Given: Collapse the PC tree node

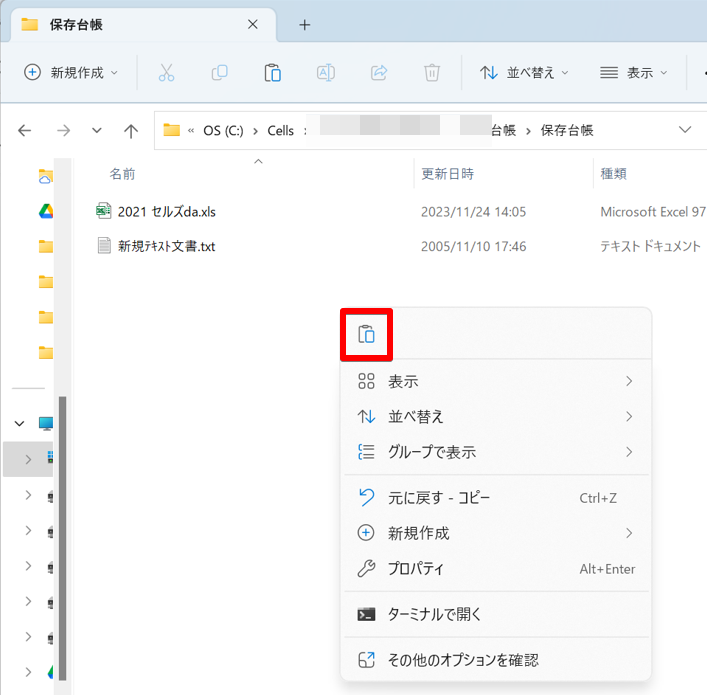Looking at the screenshot, I should click(19, 423).
